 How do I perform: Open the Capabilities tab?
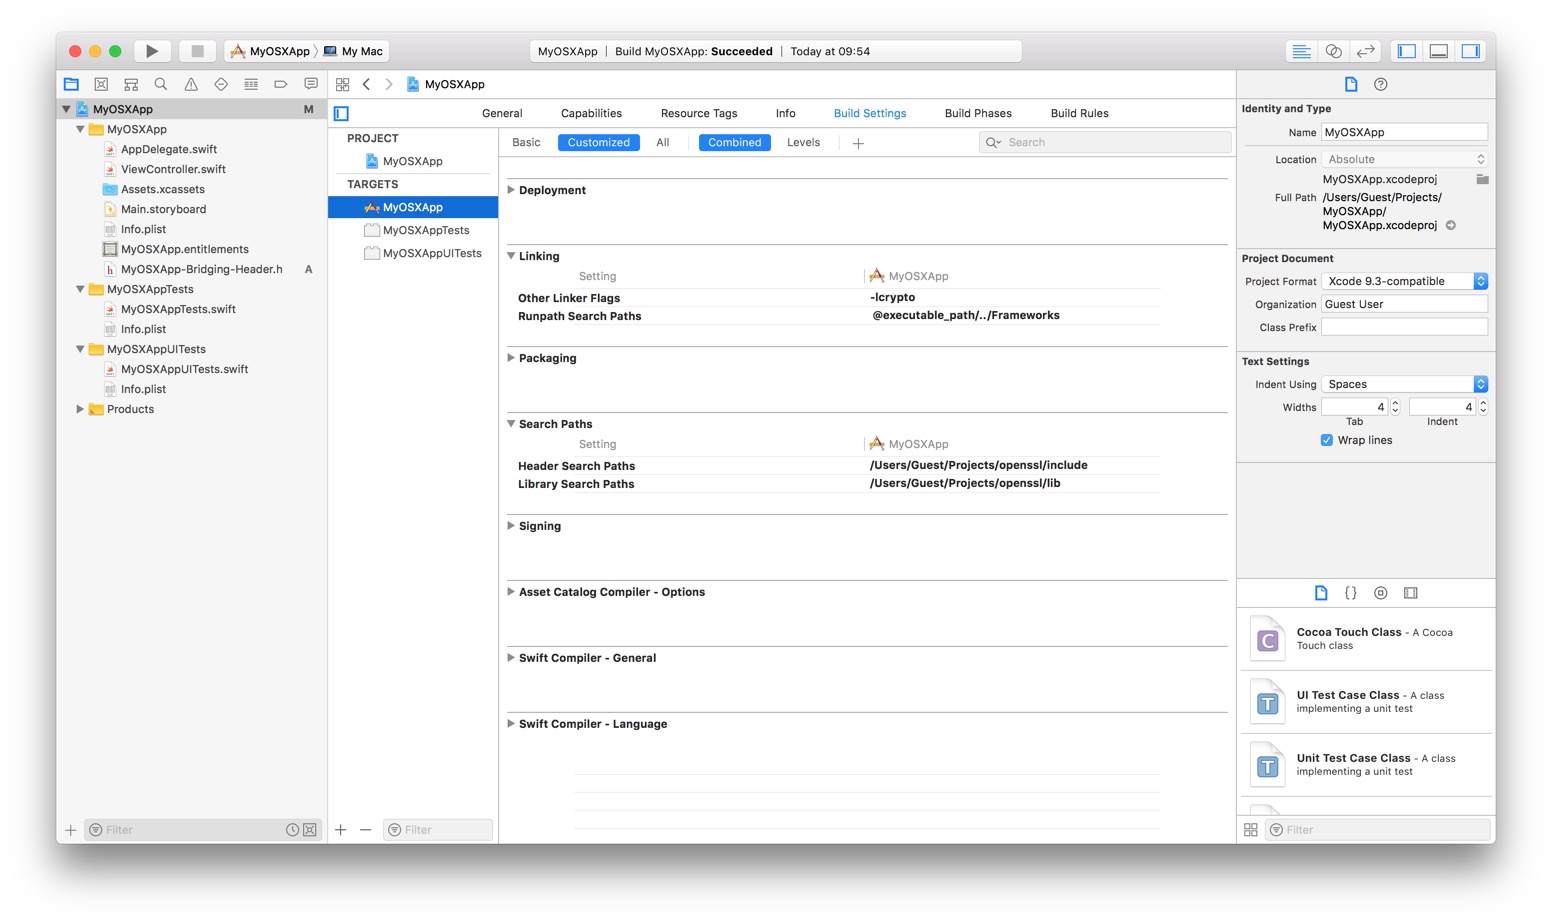coord(591,114)
